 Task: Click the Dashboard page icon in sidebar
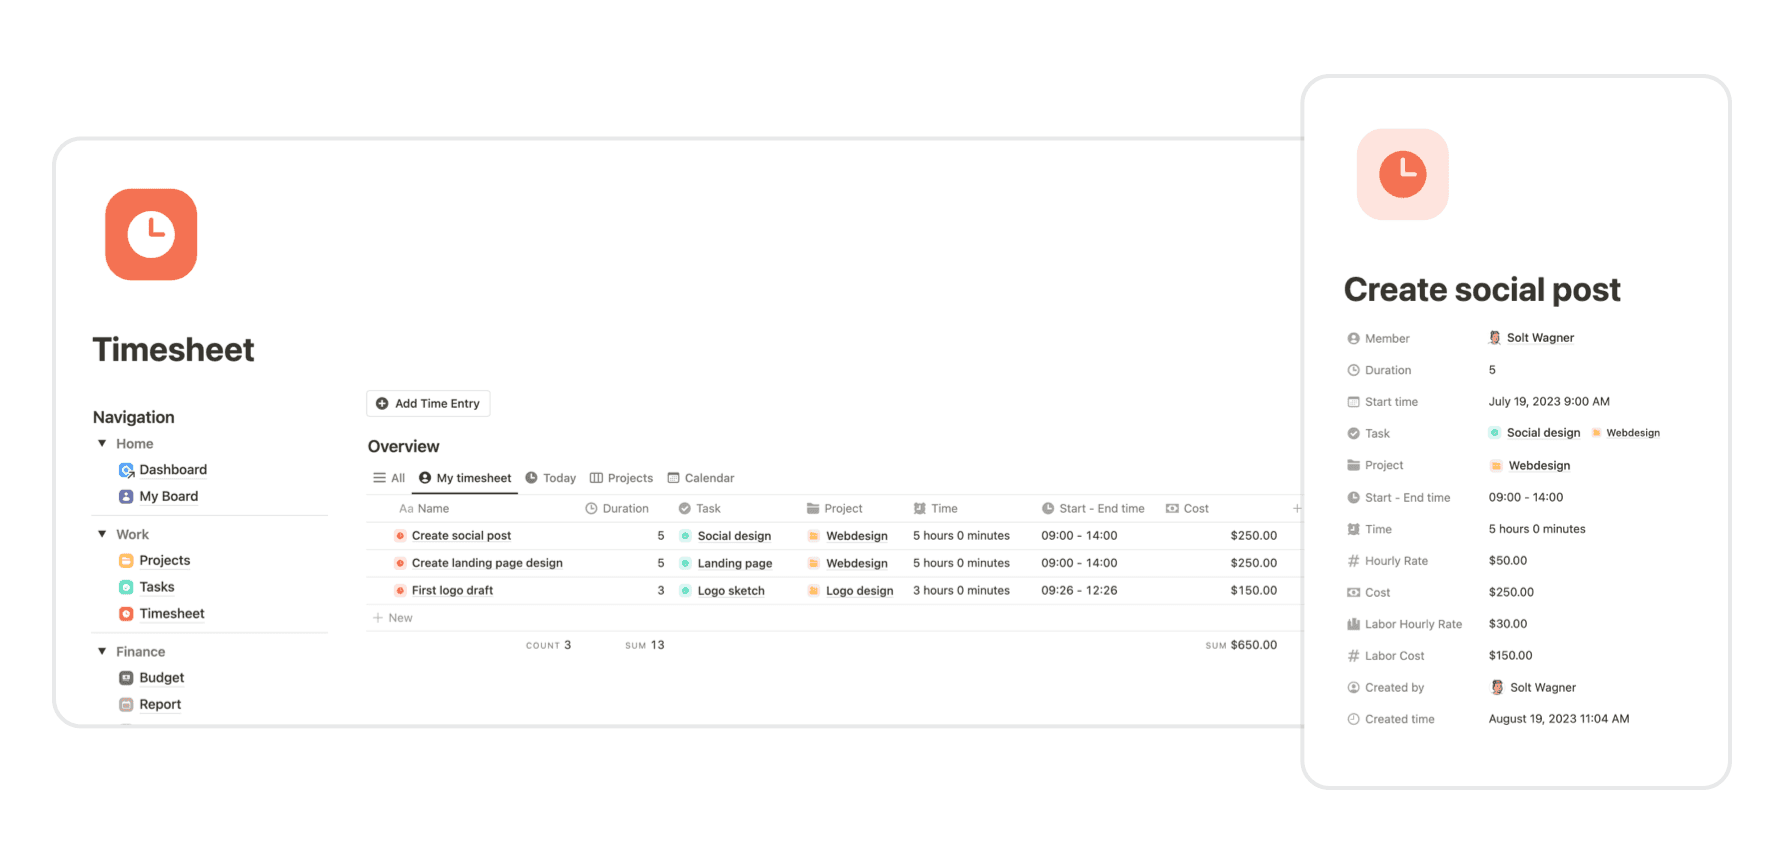tap(126, 470)
